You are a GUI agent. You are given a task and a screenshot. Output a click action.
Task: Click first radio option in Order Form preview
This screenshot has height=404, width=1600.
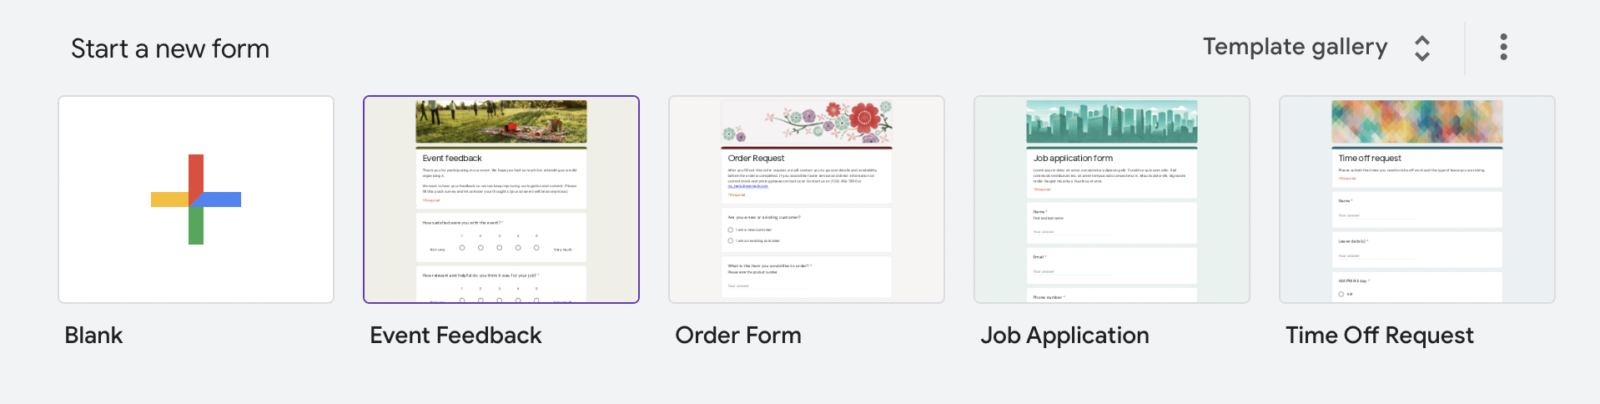coord(731,230)
